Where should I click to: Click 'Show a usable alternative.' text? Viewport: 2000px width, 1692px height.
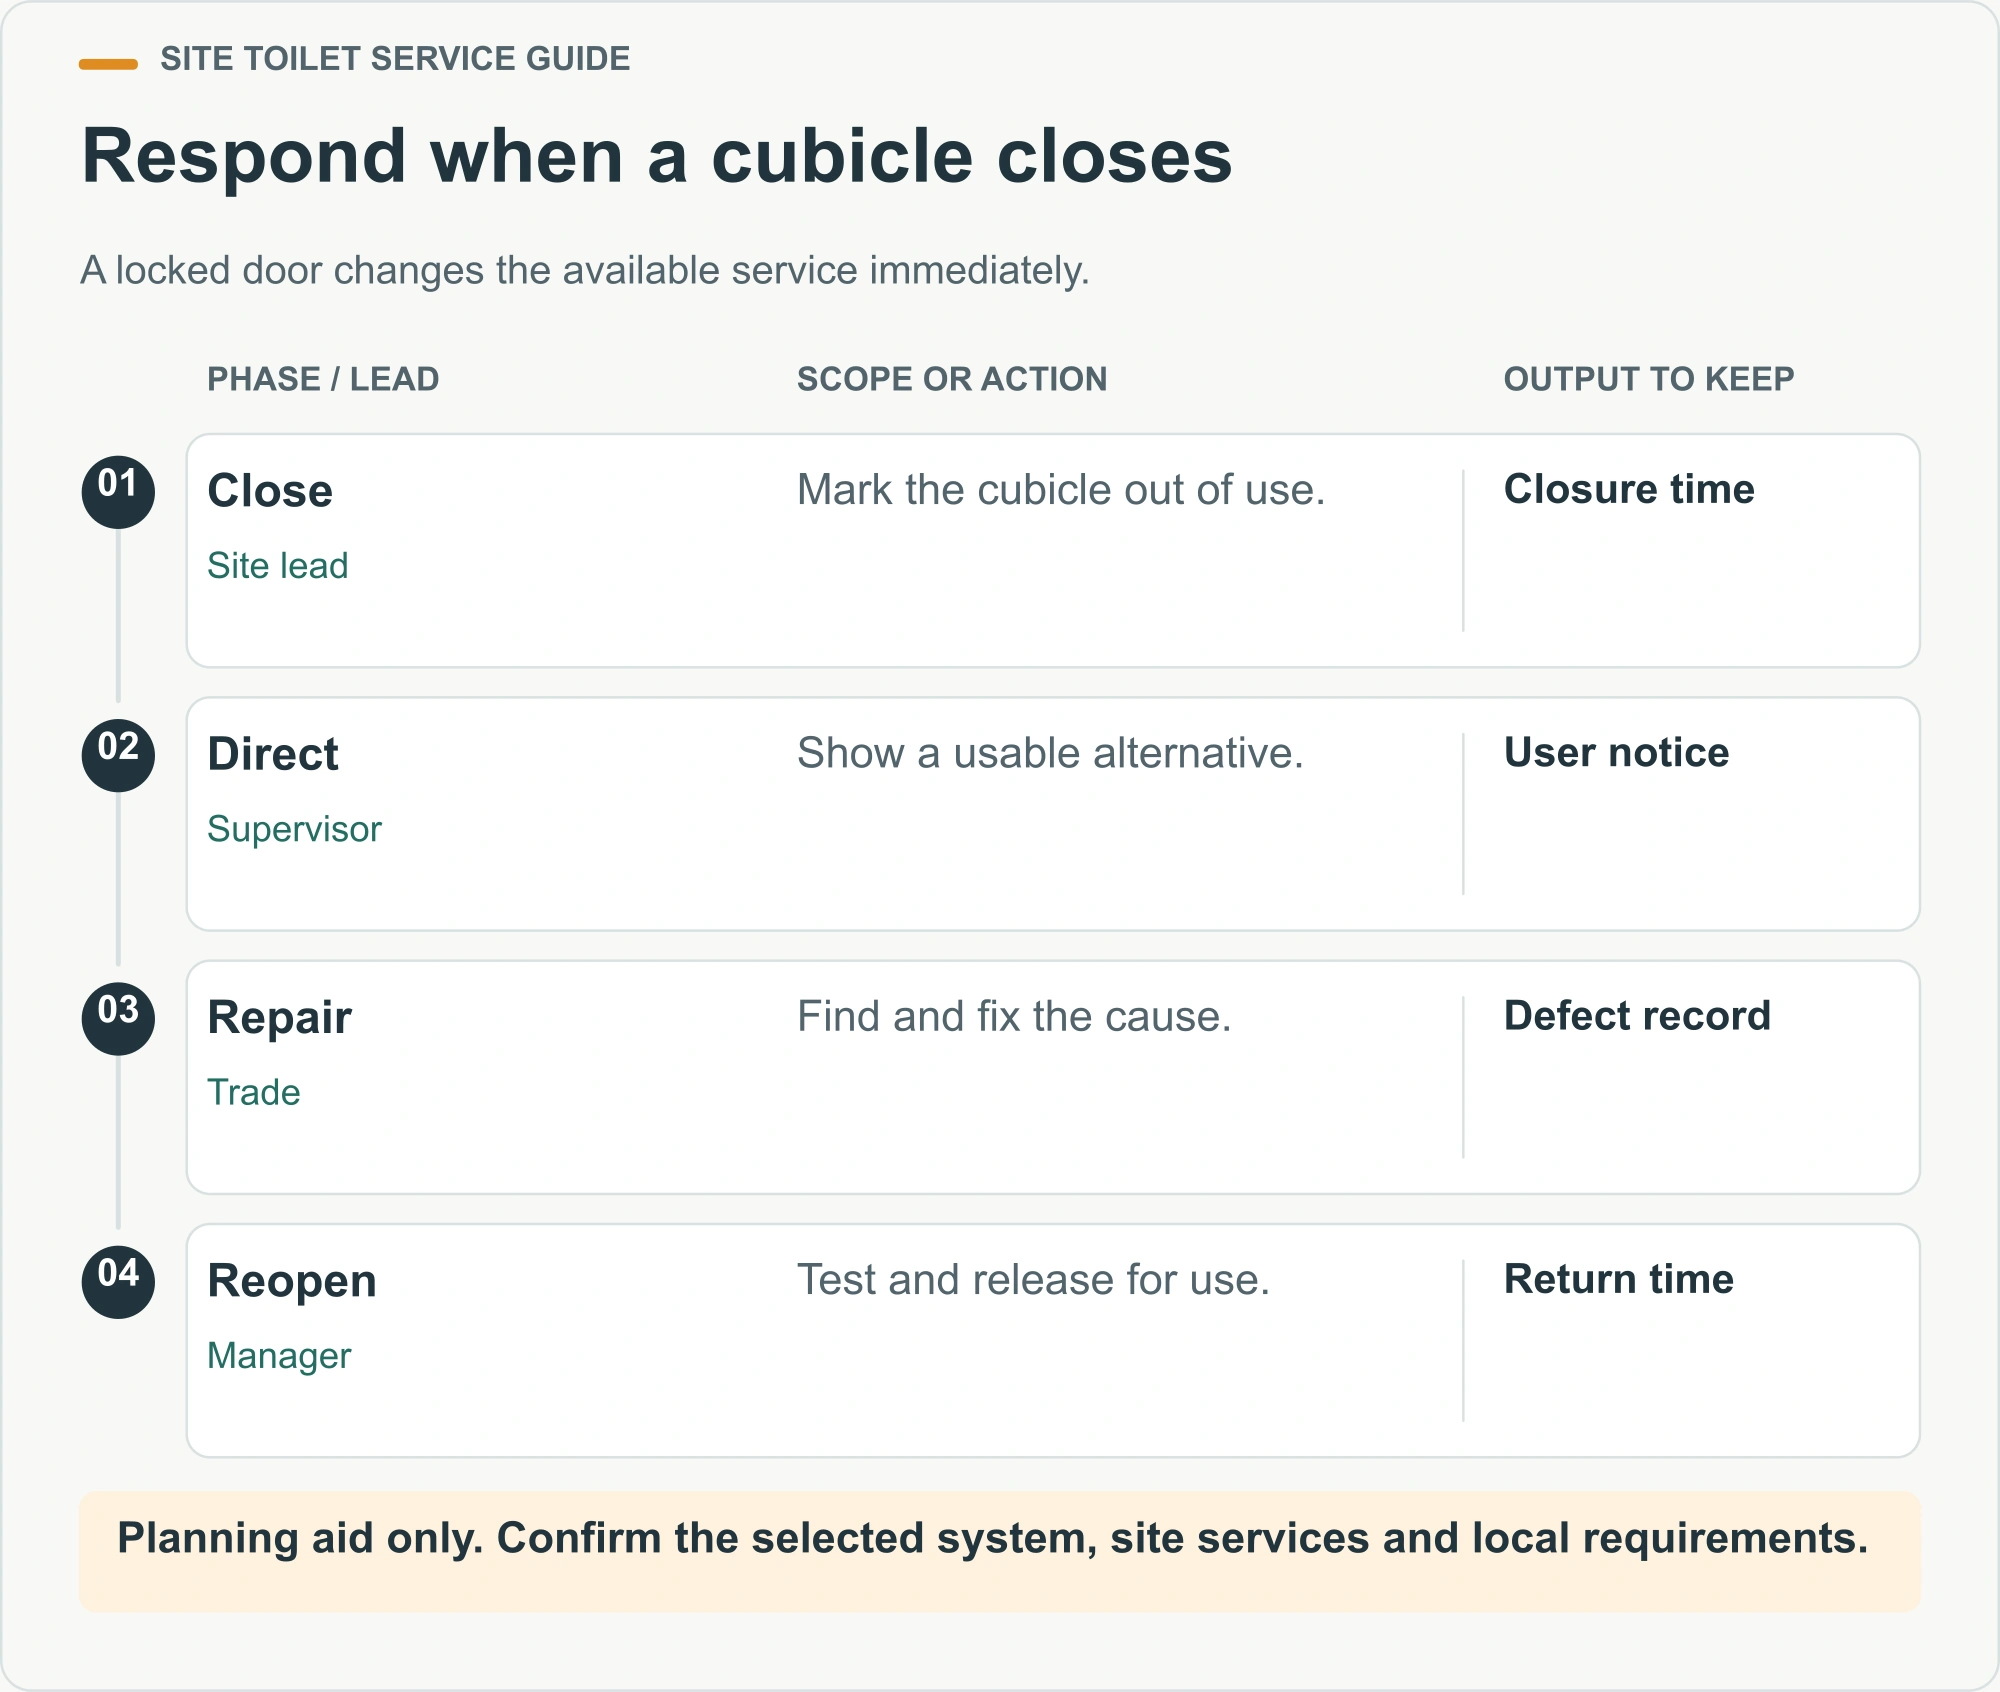(x=1050, y=753)
